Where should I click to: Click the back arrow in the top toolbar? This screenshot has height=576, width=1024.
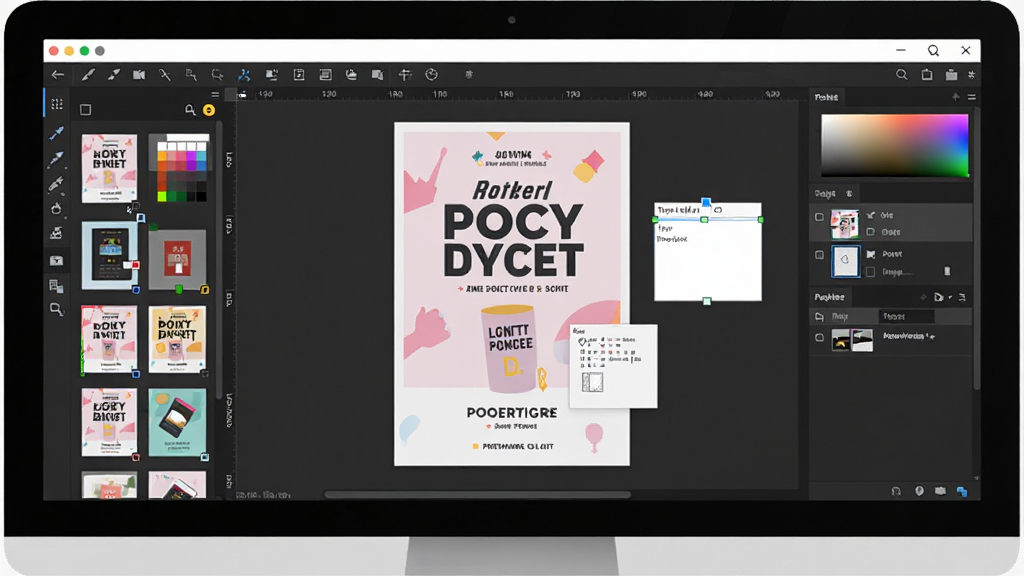coord(58,75)
